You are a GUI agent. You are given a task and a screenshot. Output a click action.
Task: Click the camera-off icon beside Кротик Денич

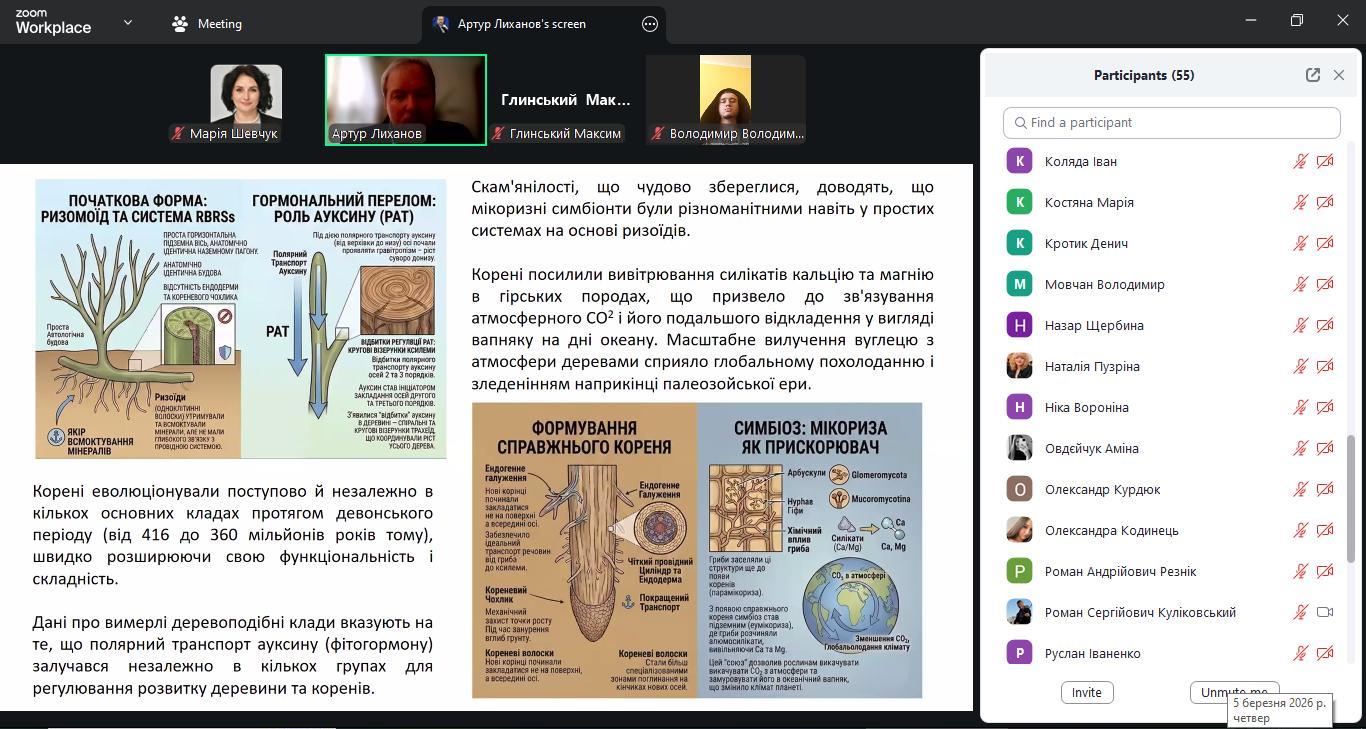tap(1325, 243)
